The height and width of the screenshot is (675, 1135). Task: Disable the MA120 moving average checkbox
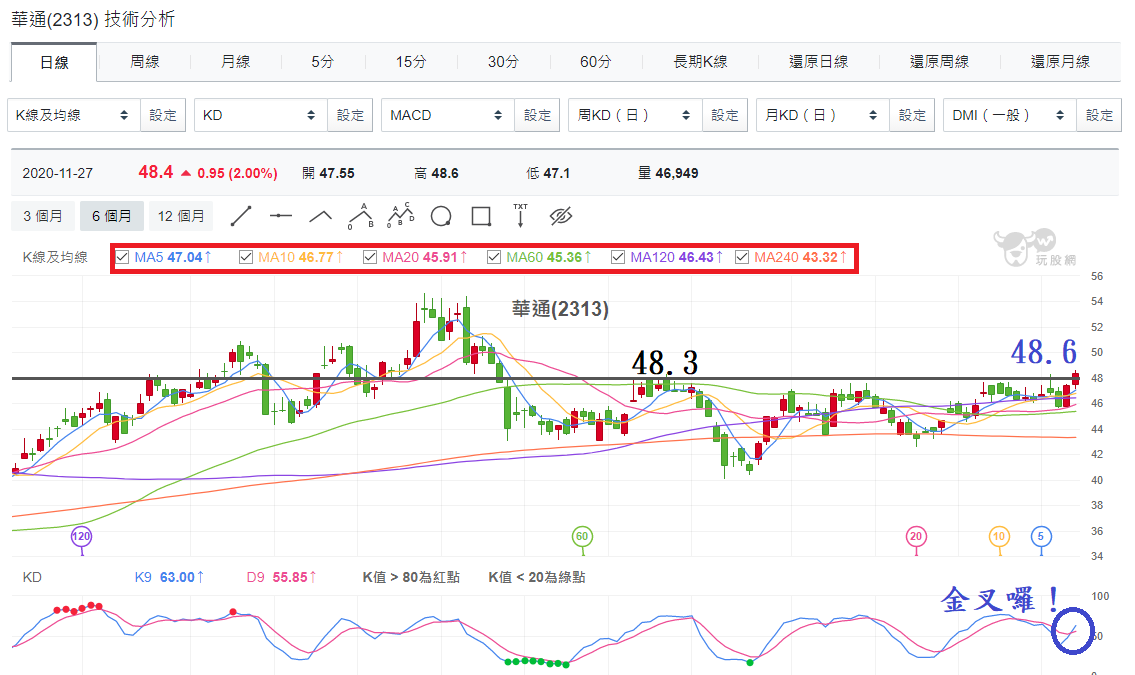pyautogui.click(x=617, y=257)
